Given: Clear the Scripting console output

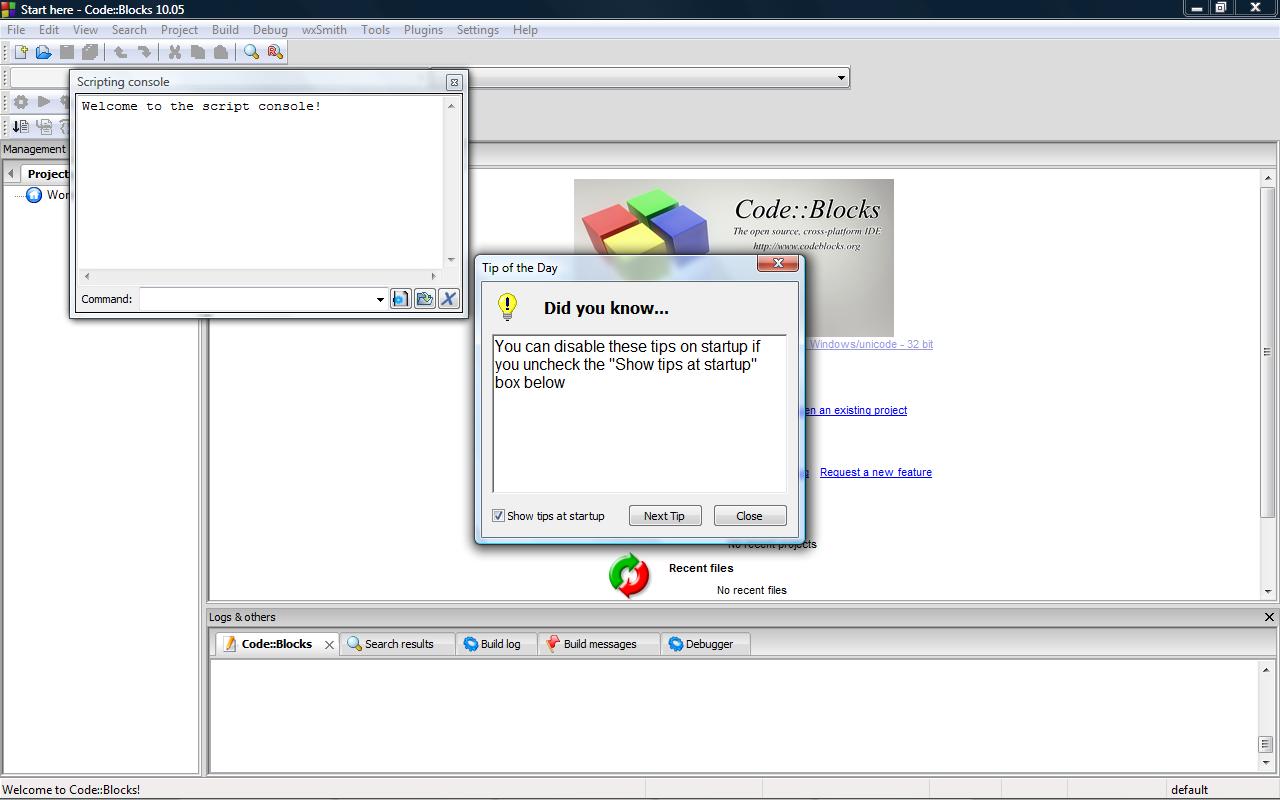Looking at the screenshot, I should point(449,299).
